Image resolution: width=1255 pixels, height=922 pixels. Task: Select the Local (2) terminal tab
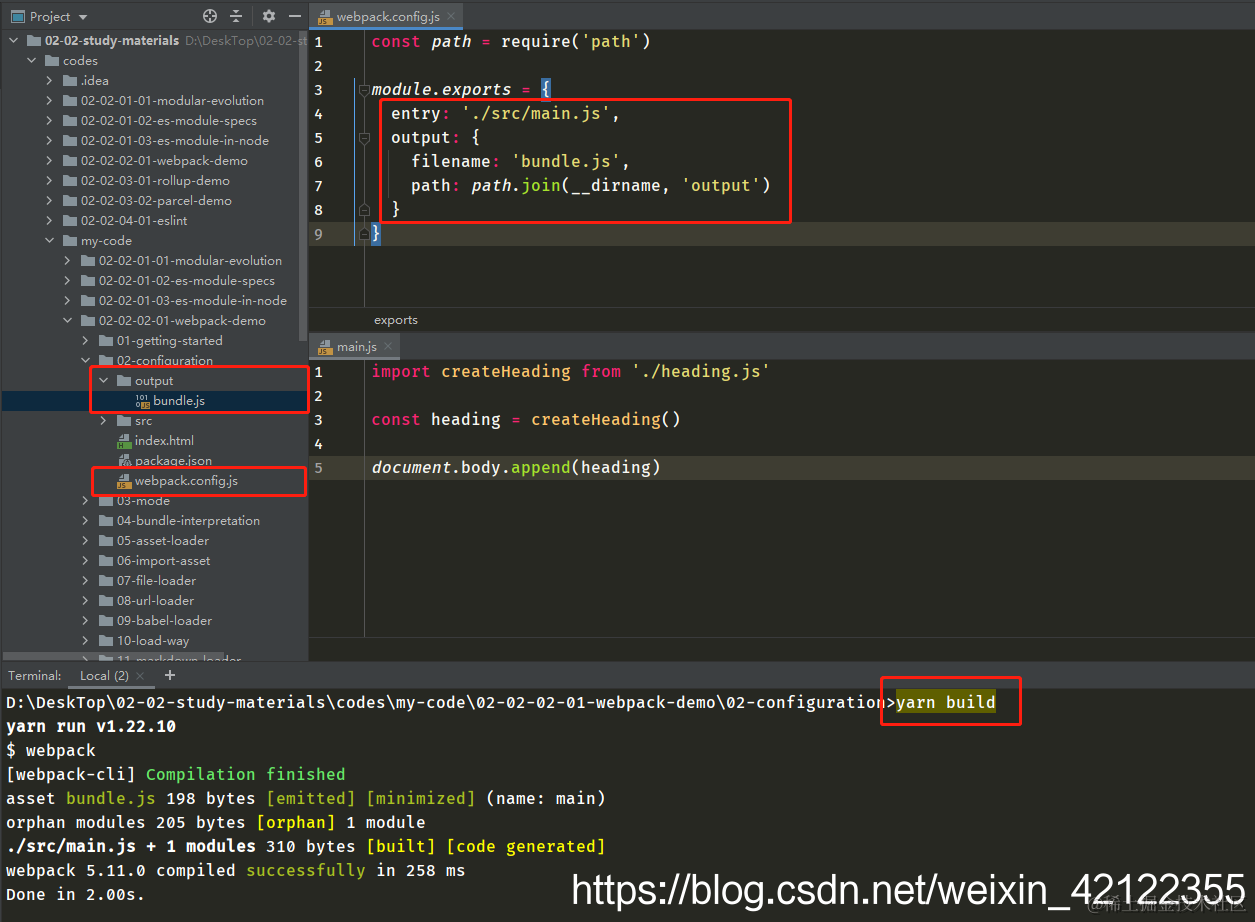coord(104,676)
